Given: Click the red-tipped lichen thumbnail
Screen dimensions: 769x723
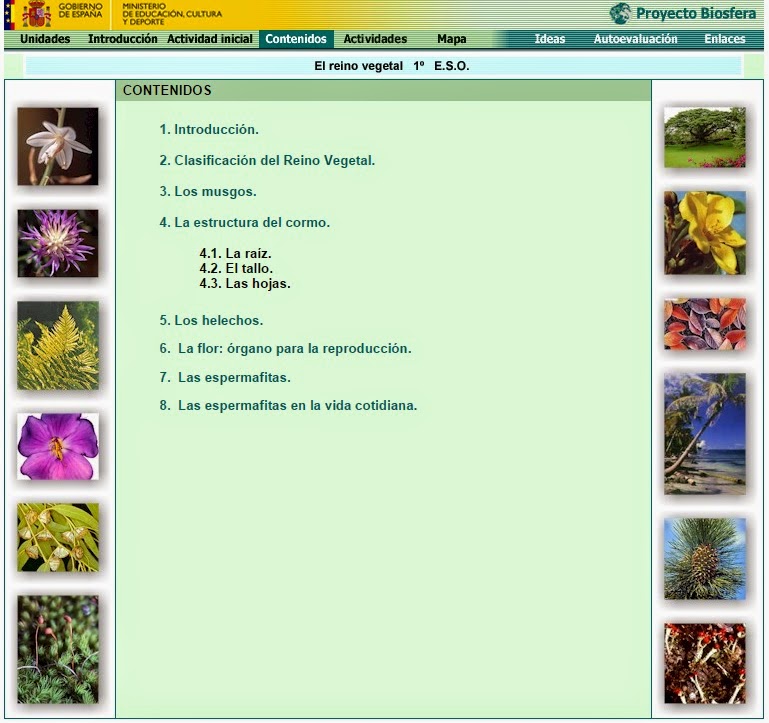Looking at the screenshot, I should click(705, 663).
